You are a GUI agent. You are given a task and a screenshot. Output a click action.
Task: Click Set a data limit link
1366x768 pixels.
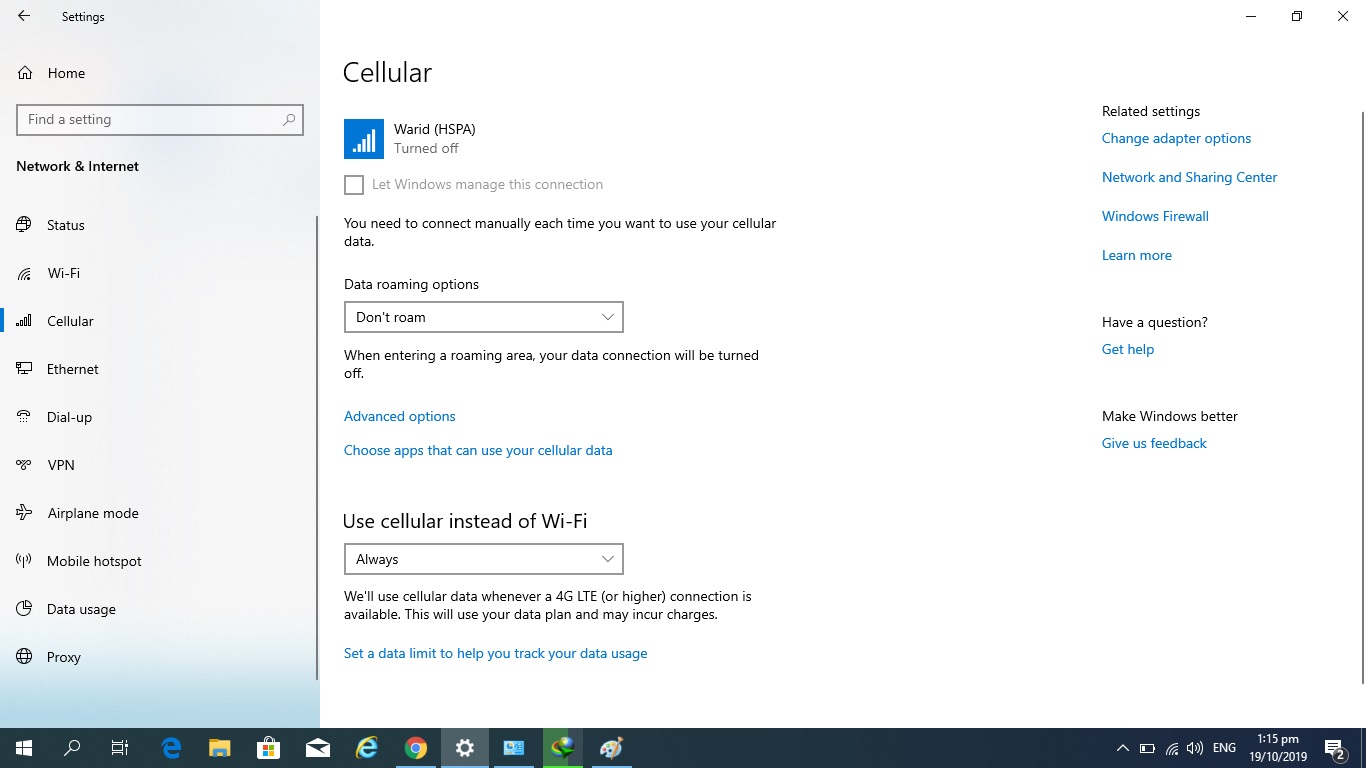coord(495,653)
